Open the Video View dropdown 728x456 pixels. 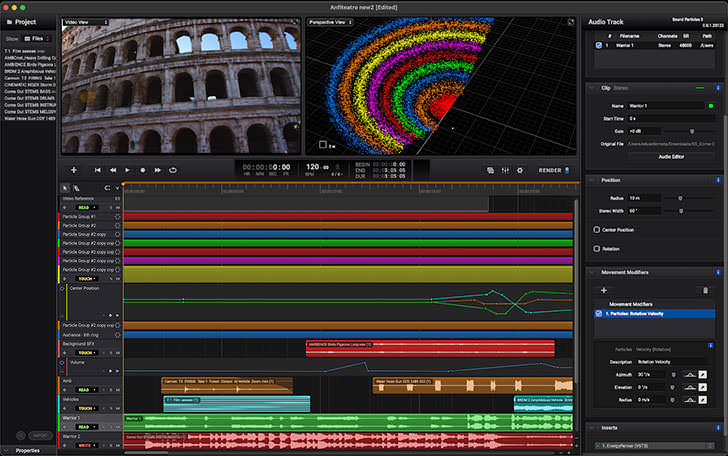point(88,21)
